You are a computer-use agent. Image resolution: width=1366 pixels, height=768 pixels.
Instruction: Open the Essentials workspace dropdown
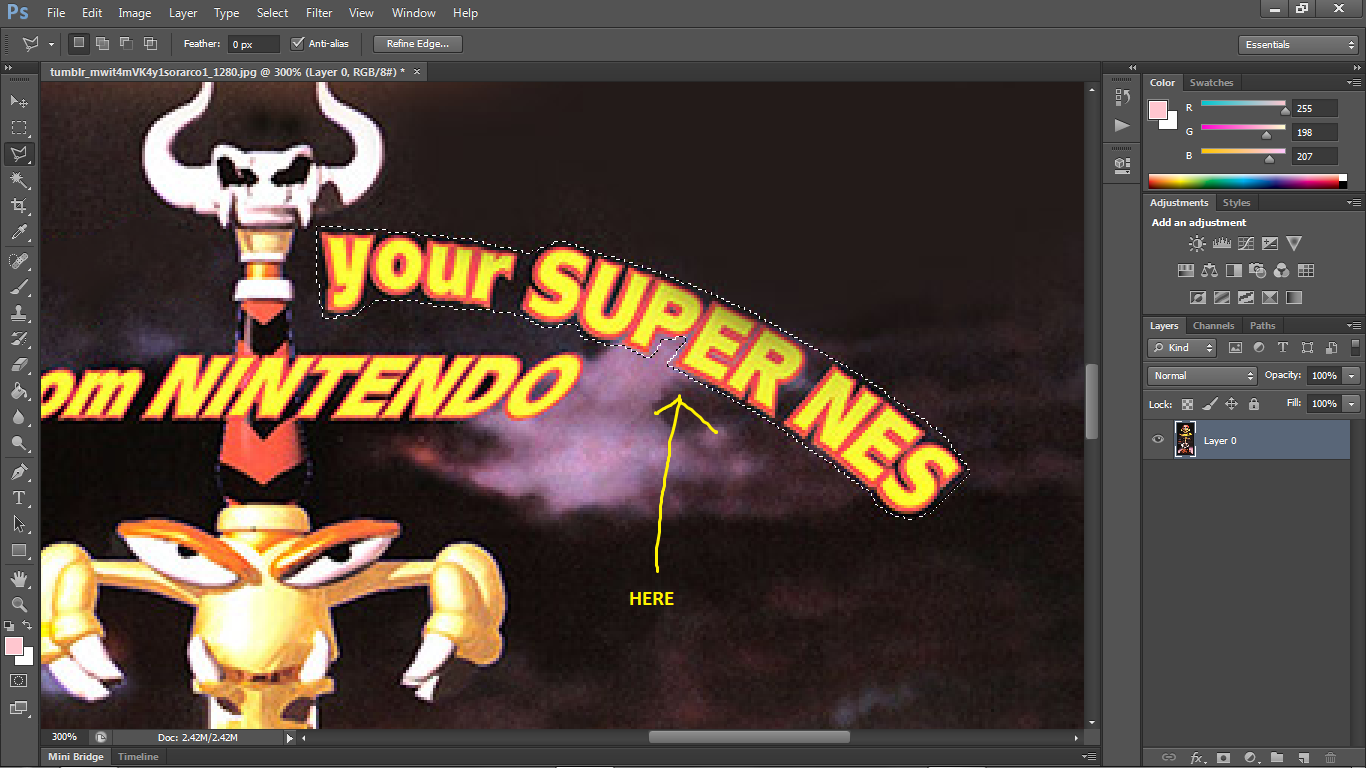click(x=1297, y=45)
